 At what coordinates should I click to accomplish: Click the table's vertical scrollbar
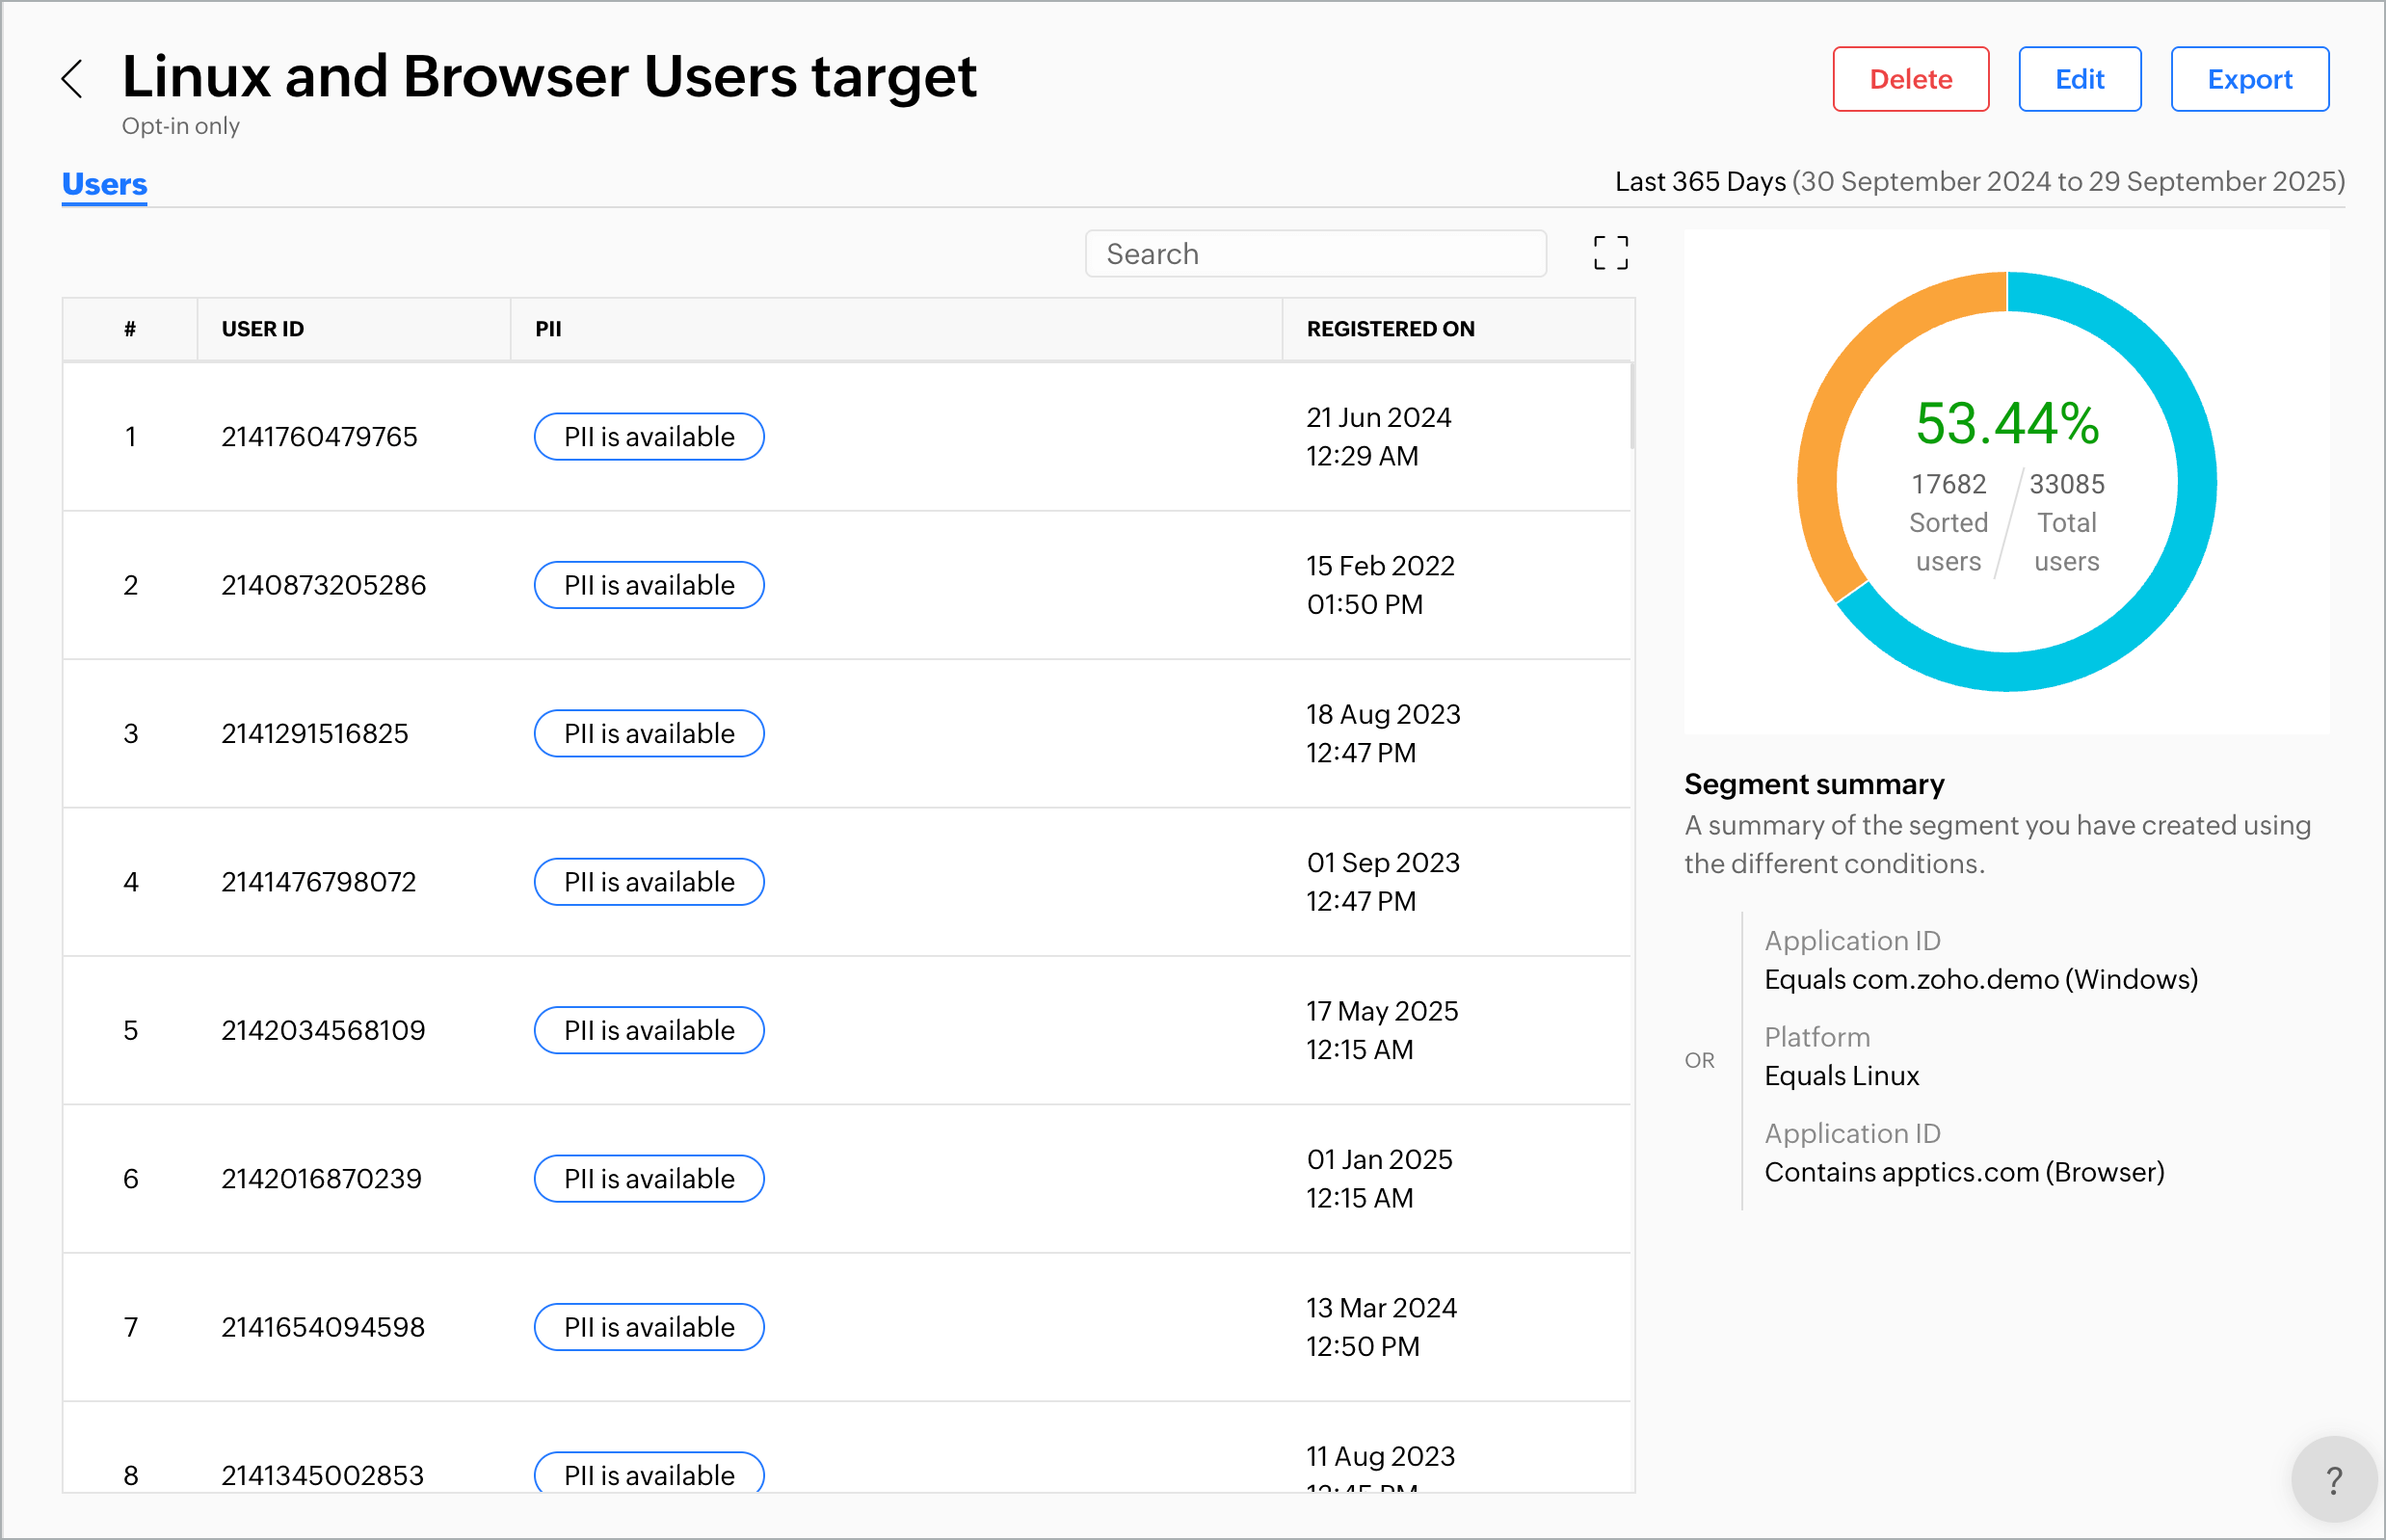pos(1631,408)
